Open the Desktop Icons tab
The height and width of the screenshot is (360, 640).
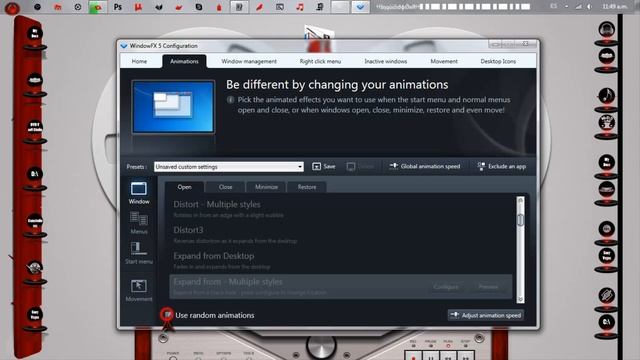(x=498, y=61)
